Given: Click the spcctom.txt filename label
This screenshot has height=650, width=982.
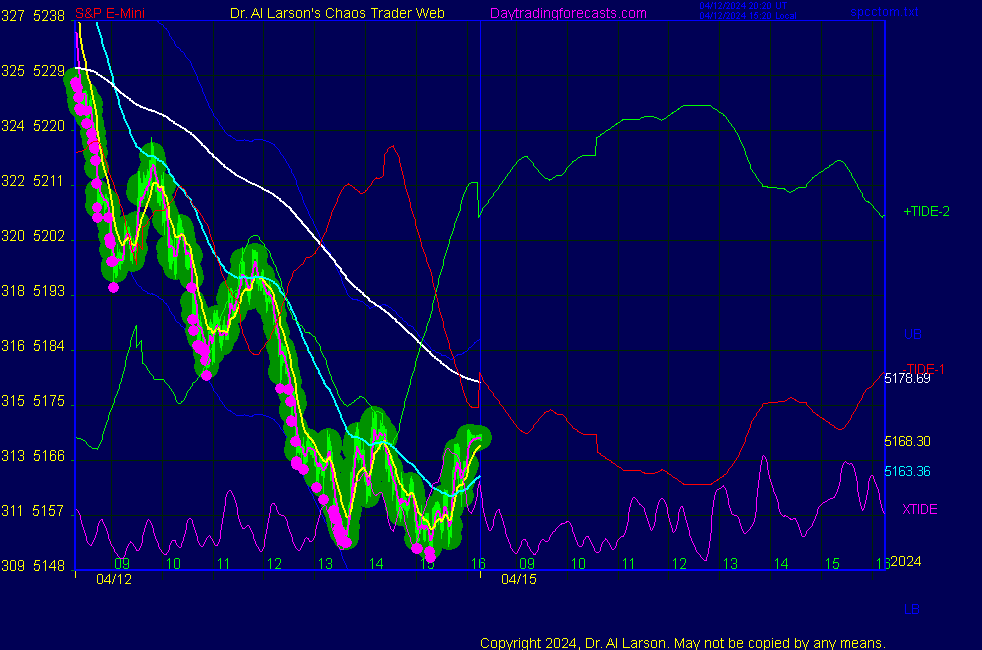Looking at the screenshot, I should coord(884,11).
